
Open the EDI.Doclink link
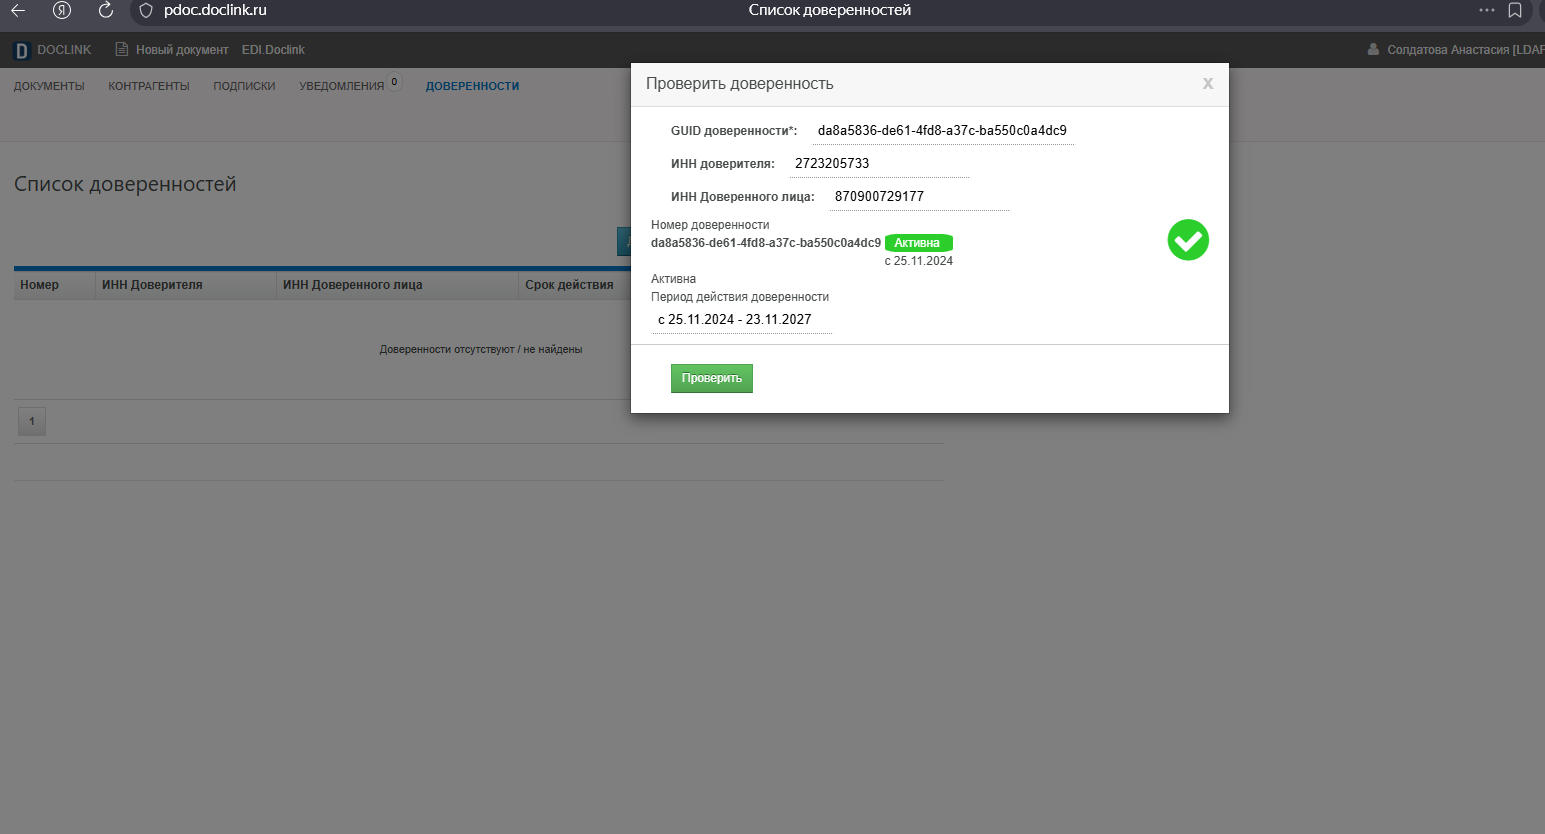click(x=273, y=50)
